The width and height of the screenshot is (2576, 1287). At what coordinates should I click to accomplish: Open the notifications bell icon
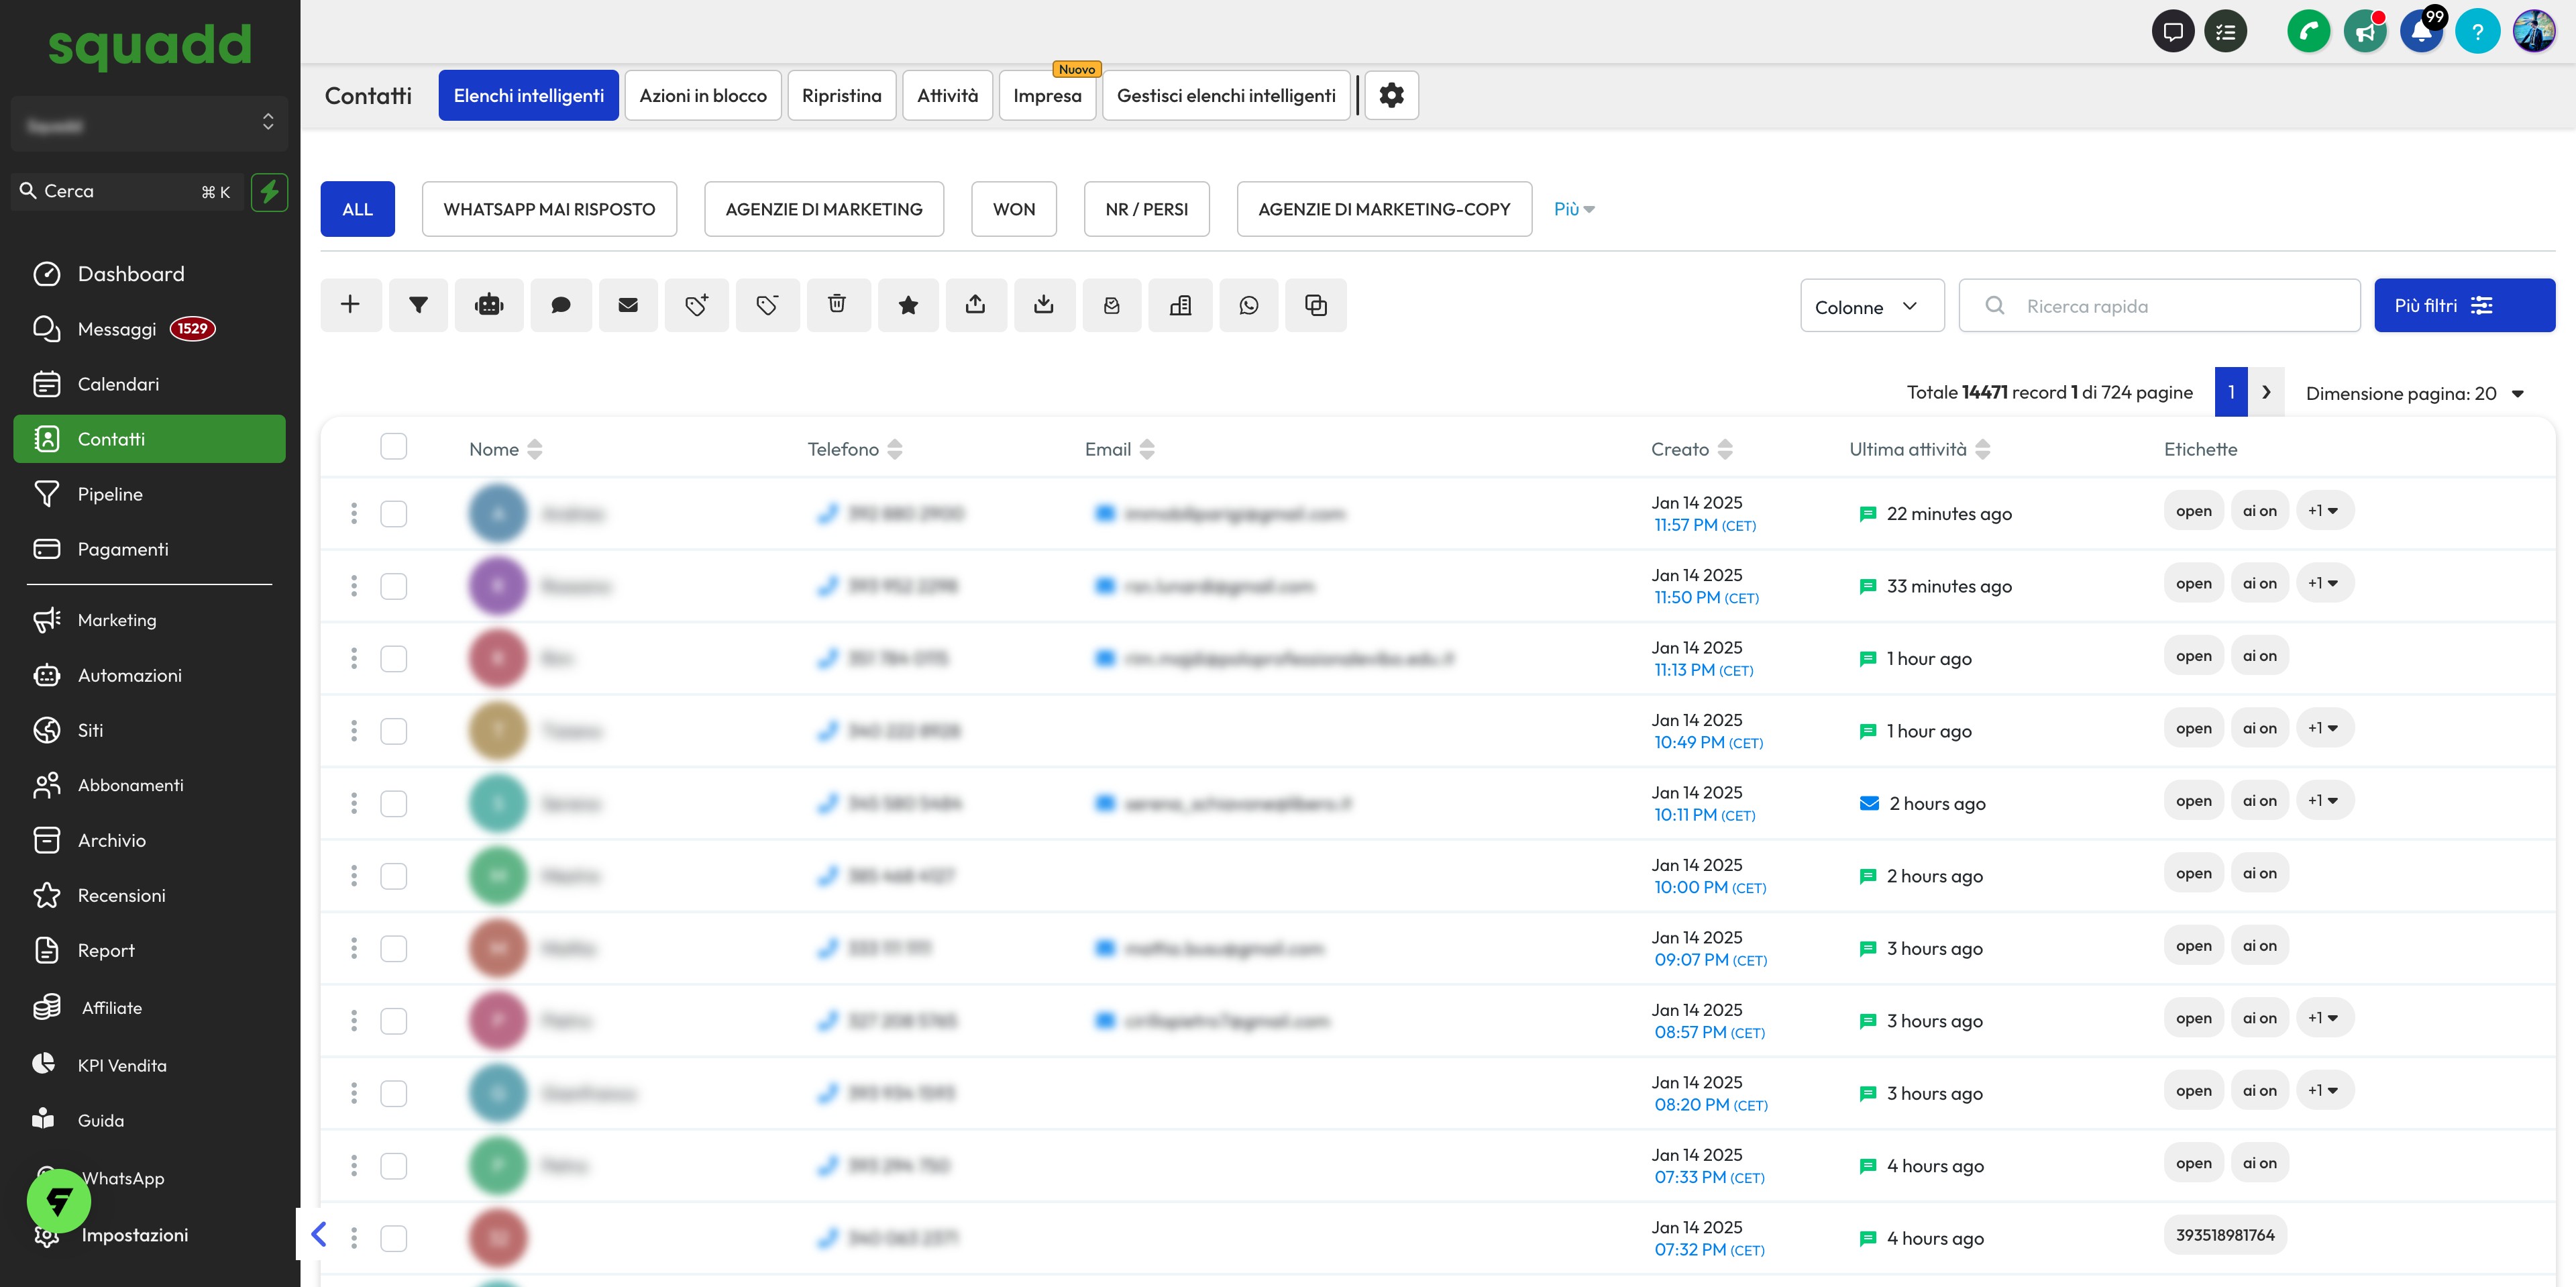(2421, 32)
